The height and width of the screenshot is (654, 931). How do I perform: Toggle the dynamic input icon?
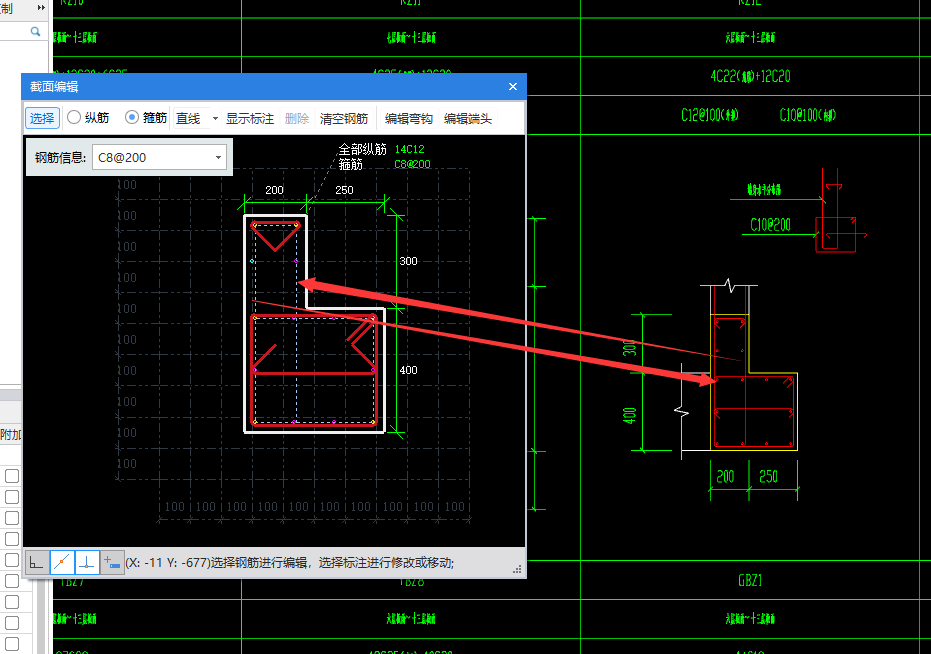[x=112, y=562]
